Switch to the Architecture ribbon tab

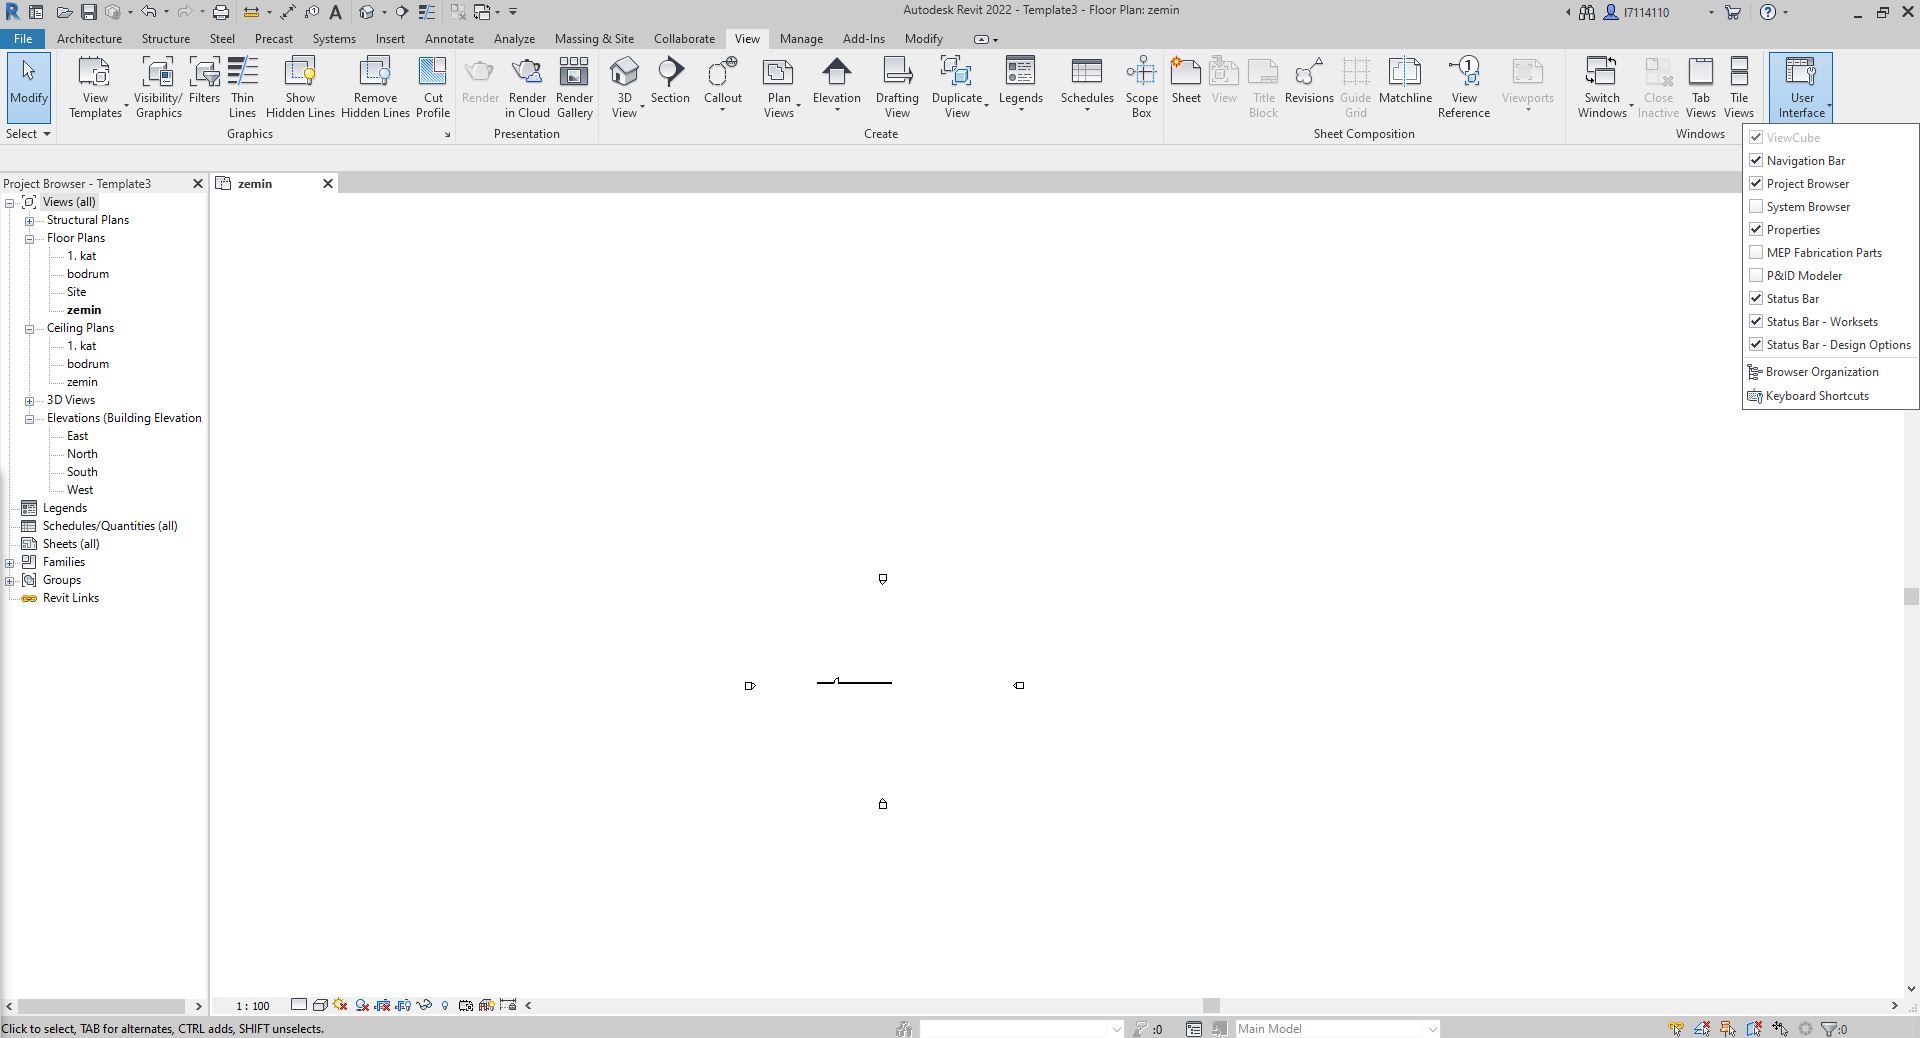tap(89, 39)
